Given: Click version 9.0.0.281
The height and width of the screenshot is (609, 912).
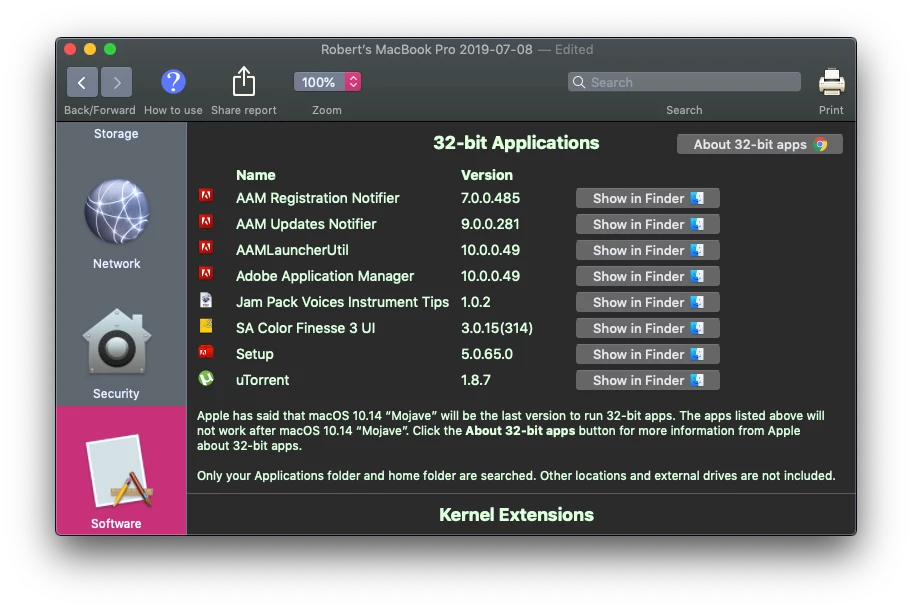Looking at the screenshot, I should 490,224.
